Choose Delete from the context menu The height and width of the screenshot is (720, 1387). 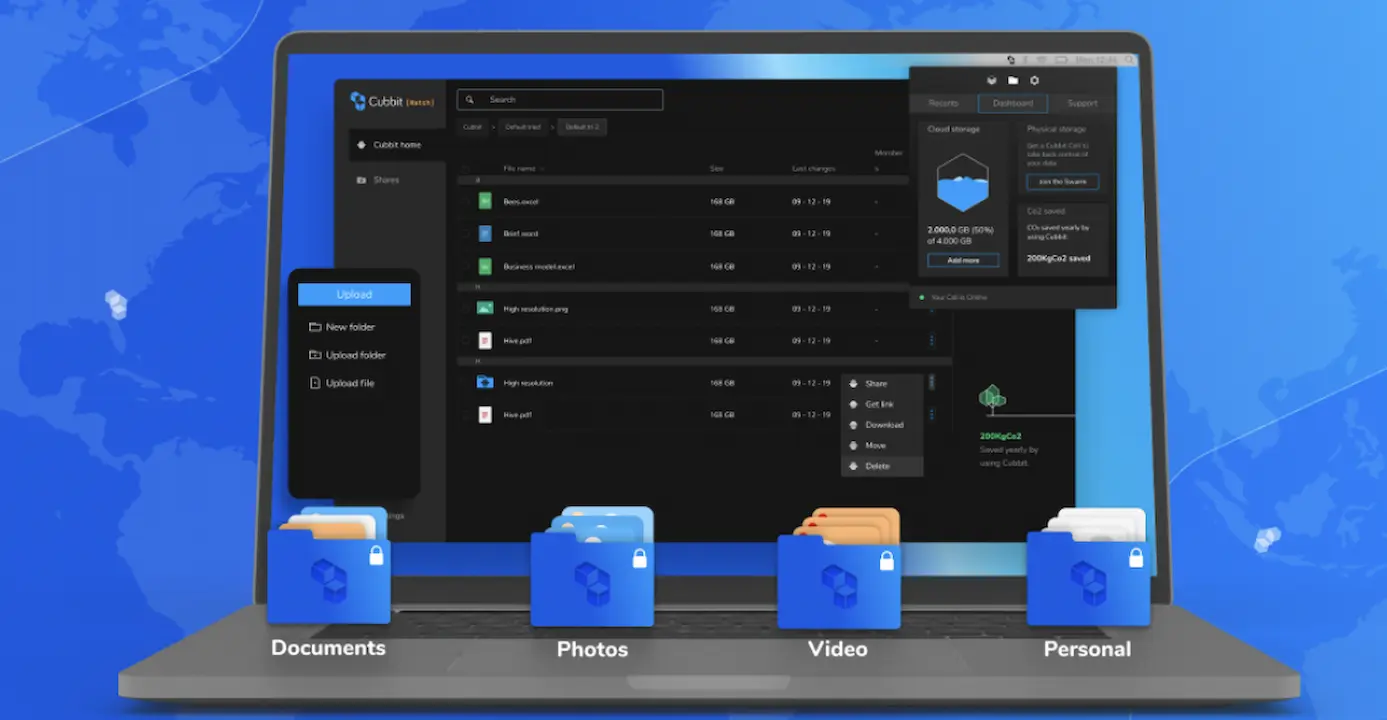tap(882, 466)
